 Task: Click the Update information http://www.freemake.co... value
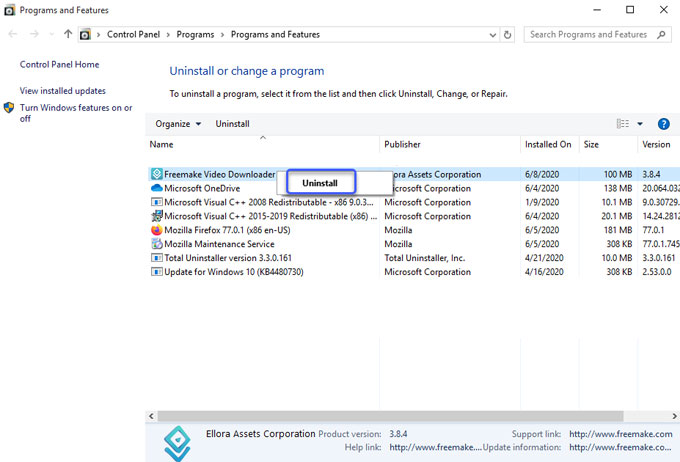pyautogui.click(x=620, y=447)
